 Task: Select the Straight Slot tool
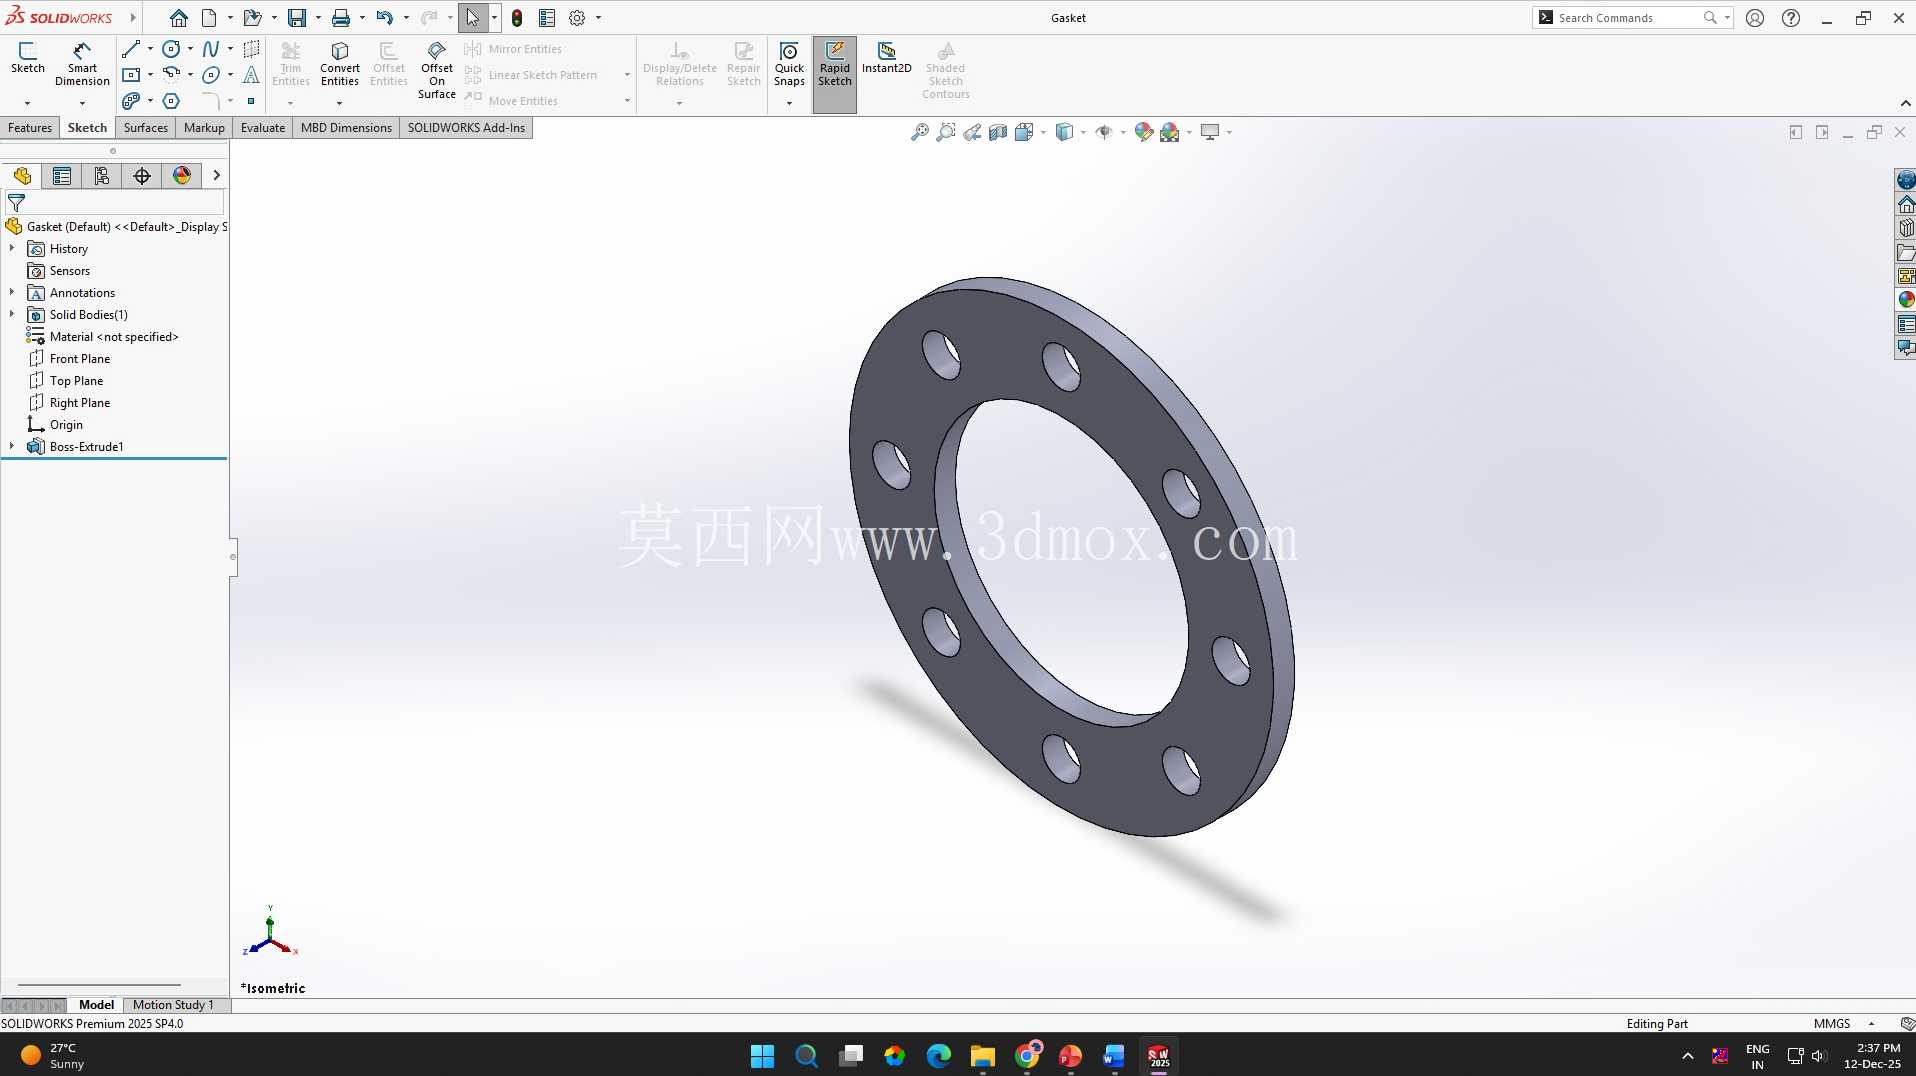[131, 101]
